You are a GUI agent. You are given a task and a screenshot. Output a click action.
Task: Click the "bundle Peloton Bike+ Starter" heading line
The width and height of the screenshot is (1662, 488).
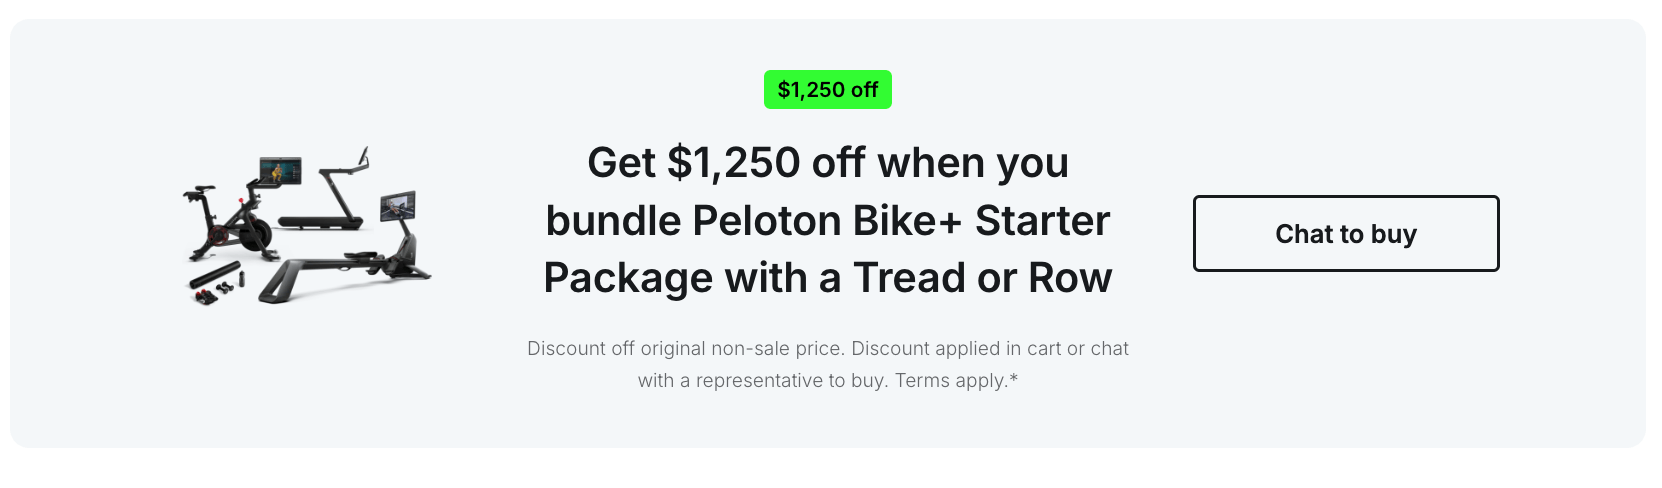[x=827, y=220]
